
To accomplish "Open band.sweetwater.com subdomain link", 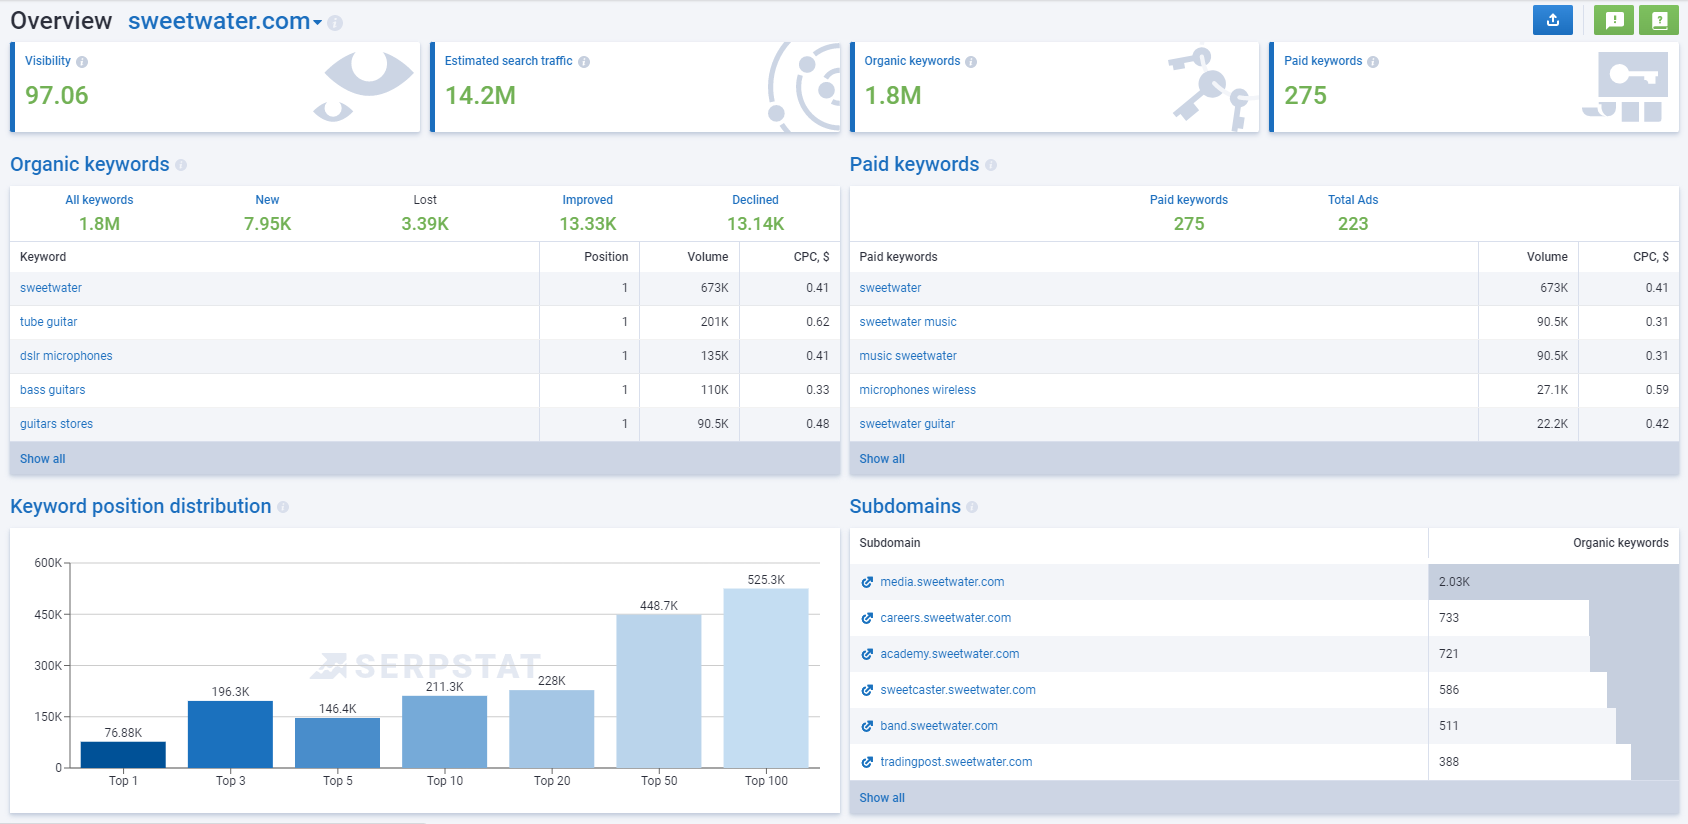I will [939, 726].
